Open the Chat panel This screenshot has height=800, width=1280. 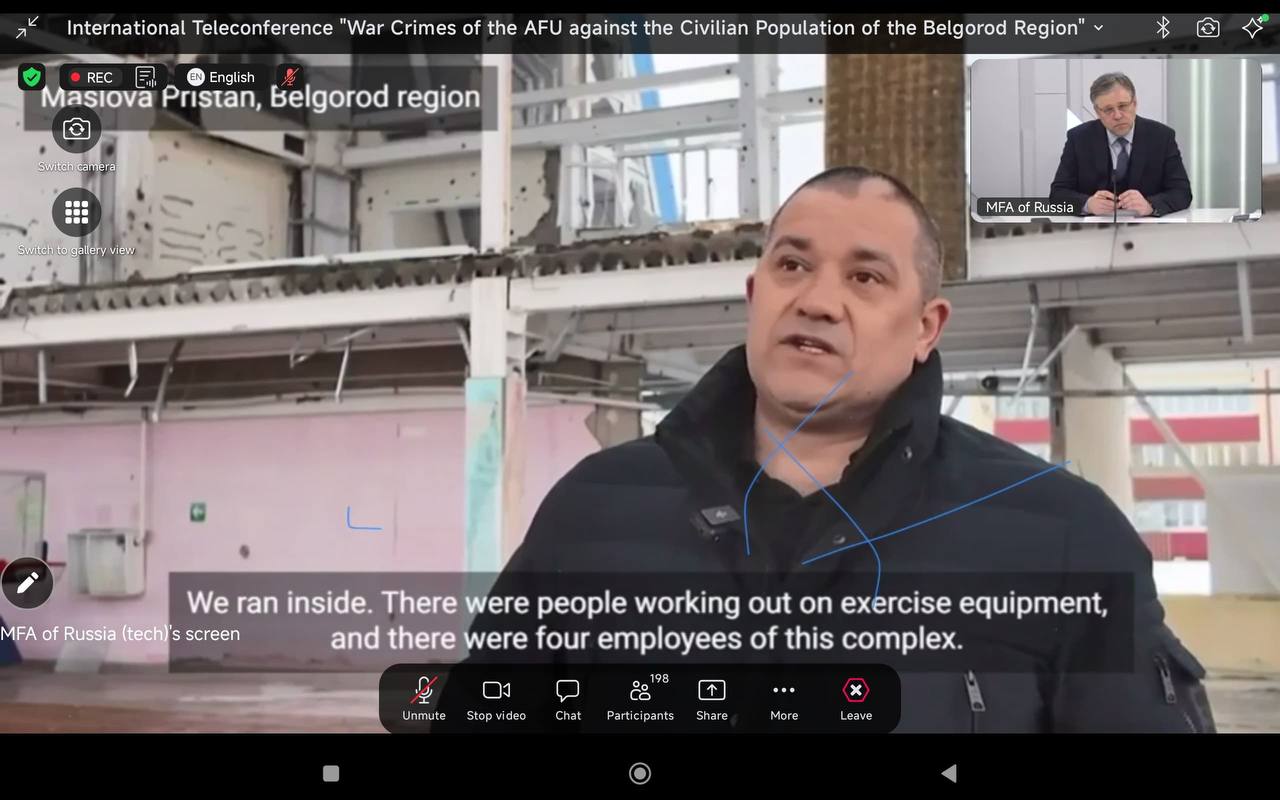568,699
